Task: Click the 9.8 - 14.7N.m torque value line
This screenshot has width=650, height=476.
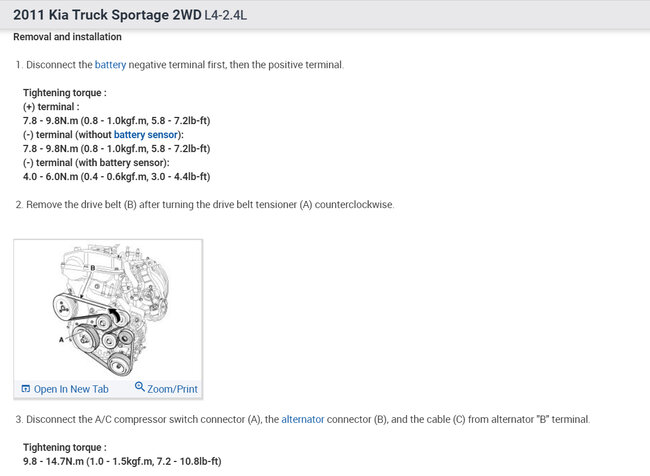Action: click(122, 461)
